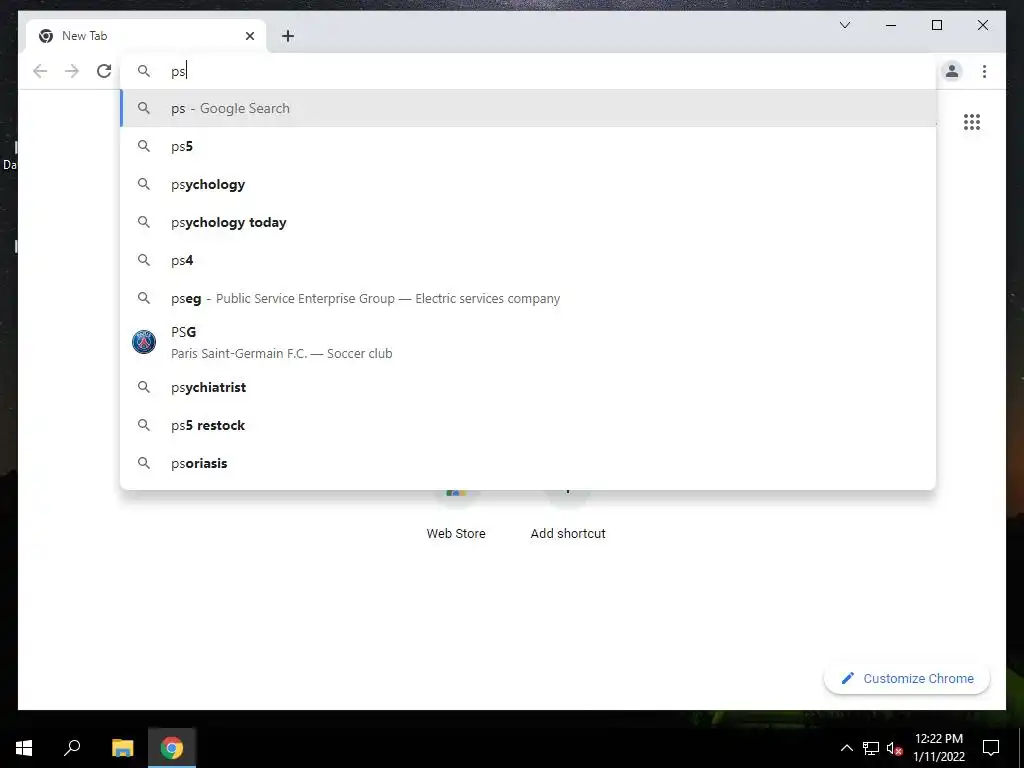Choose the 'ps5' suggestion
1024x768 pixels.
click(x=528, y=146)
